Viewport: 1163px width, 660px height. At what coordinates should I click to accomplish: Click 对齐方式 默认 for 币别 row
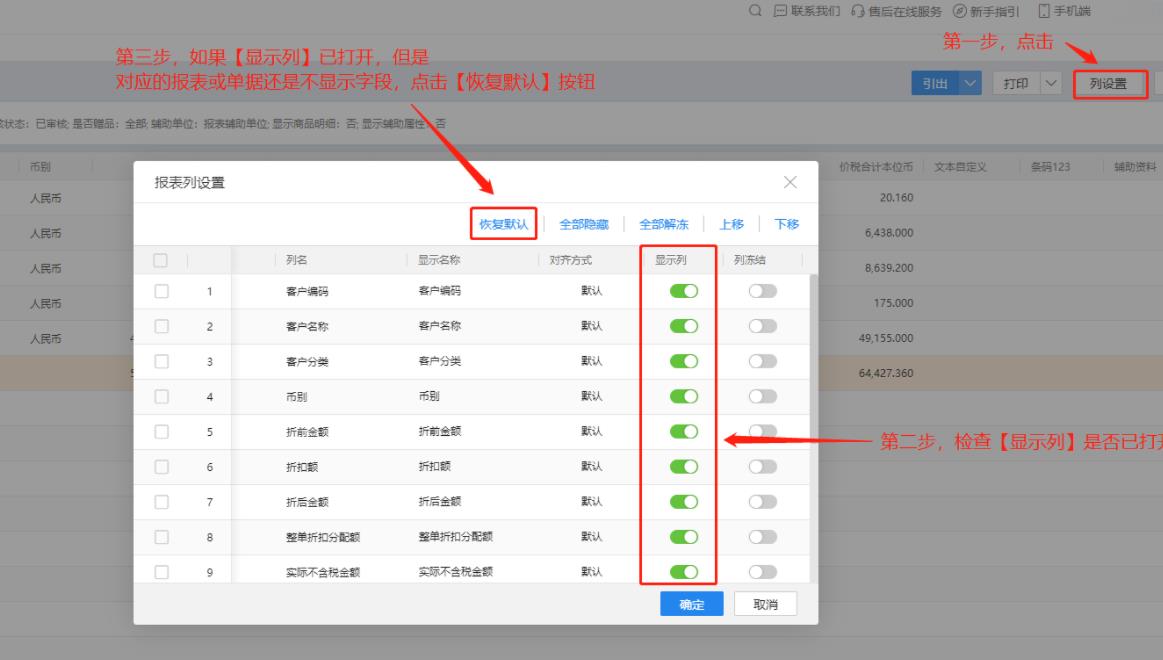click(591, 396)
